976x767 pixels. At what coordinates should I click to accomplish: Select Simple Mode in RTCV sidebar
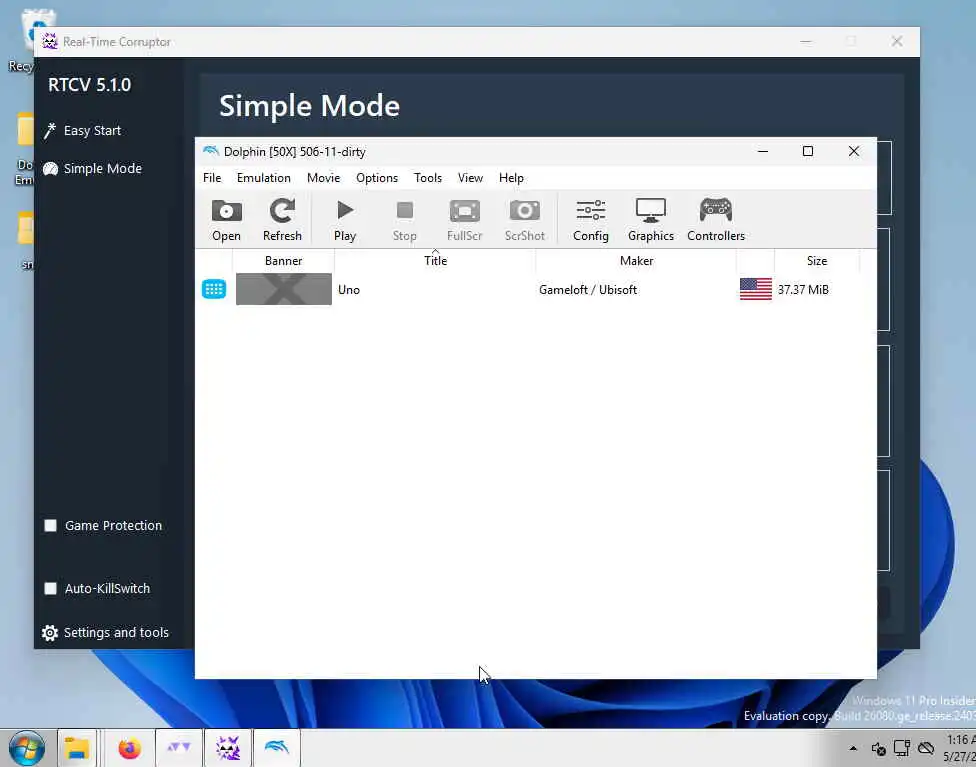coord(92,169)
